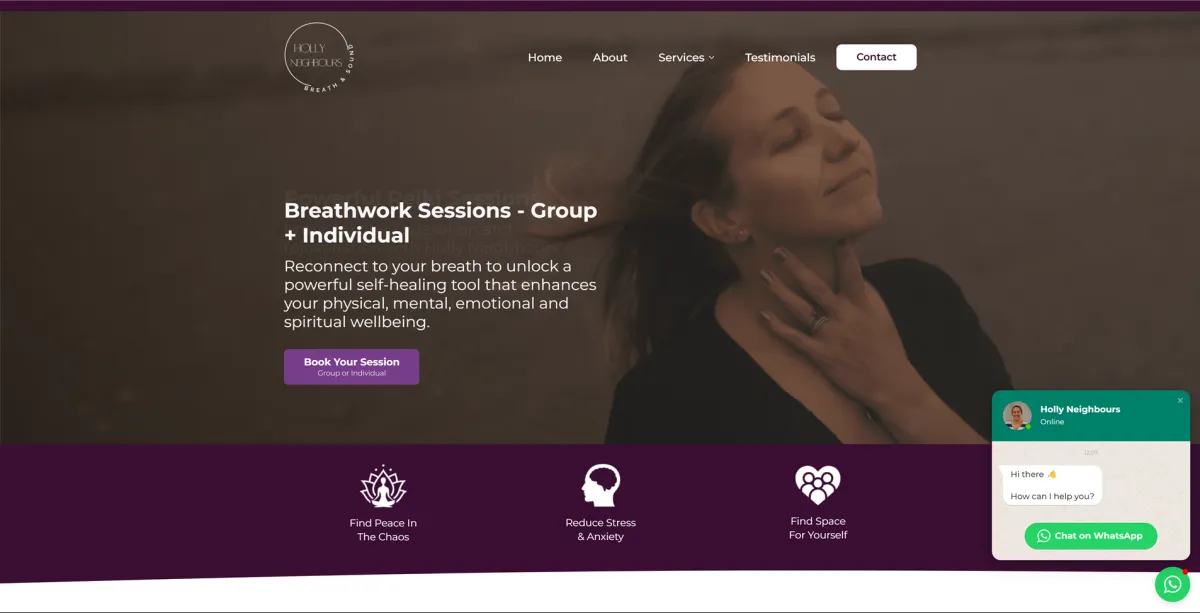Click the floating WhatsApp bubble icon
This screenshot has width=1200, height=613.
pos(1172,584)
